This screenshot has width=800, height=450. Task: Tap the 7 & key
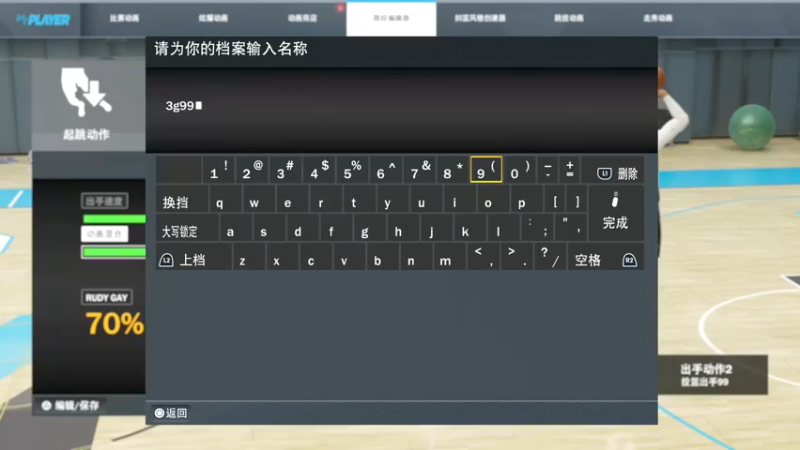[x=419, y=170]
